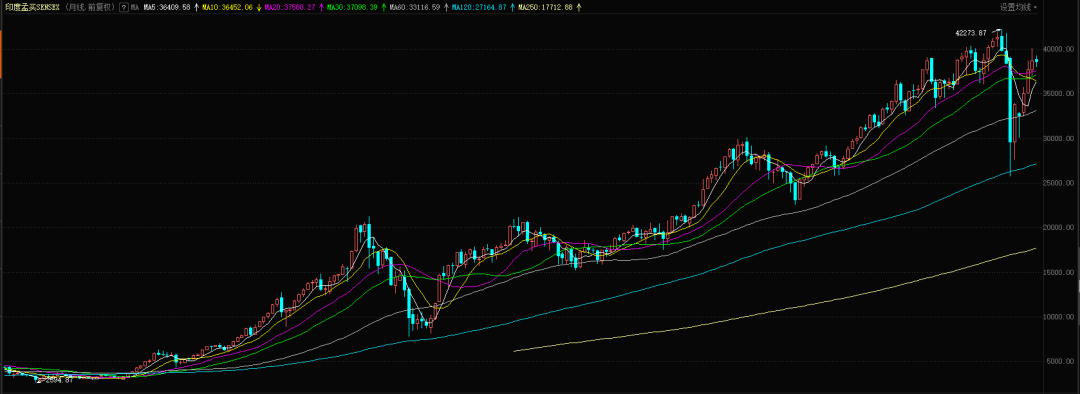Viewport: 1080px width, 394px height.
Task: Select the MA10:36452.06 indicator label
Action: point(227,7)
